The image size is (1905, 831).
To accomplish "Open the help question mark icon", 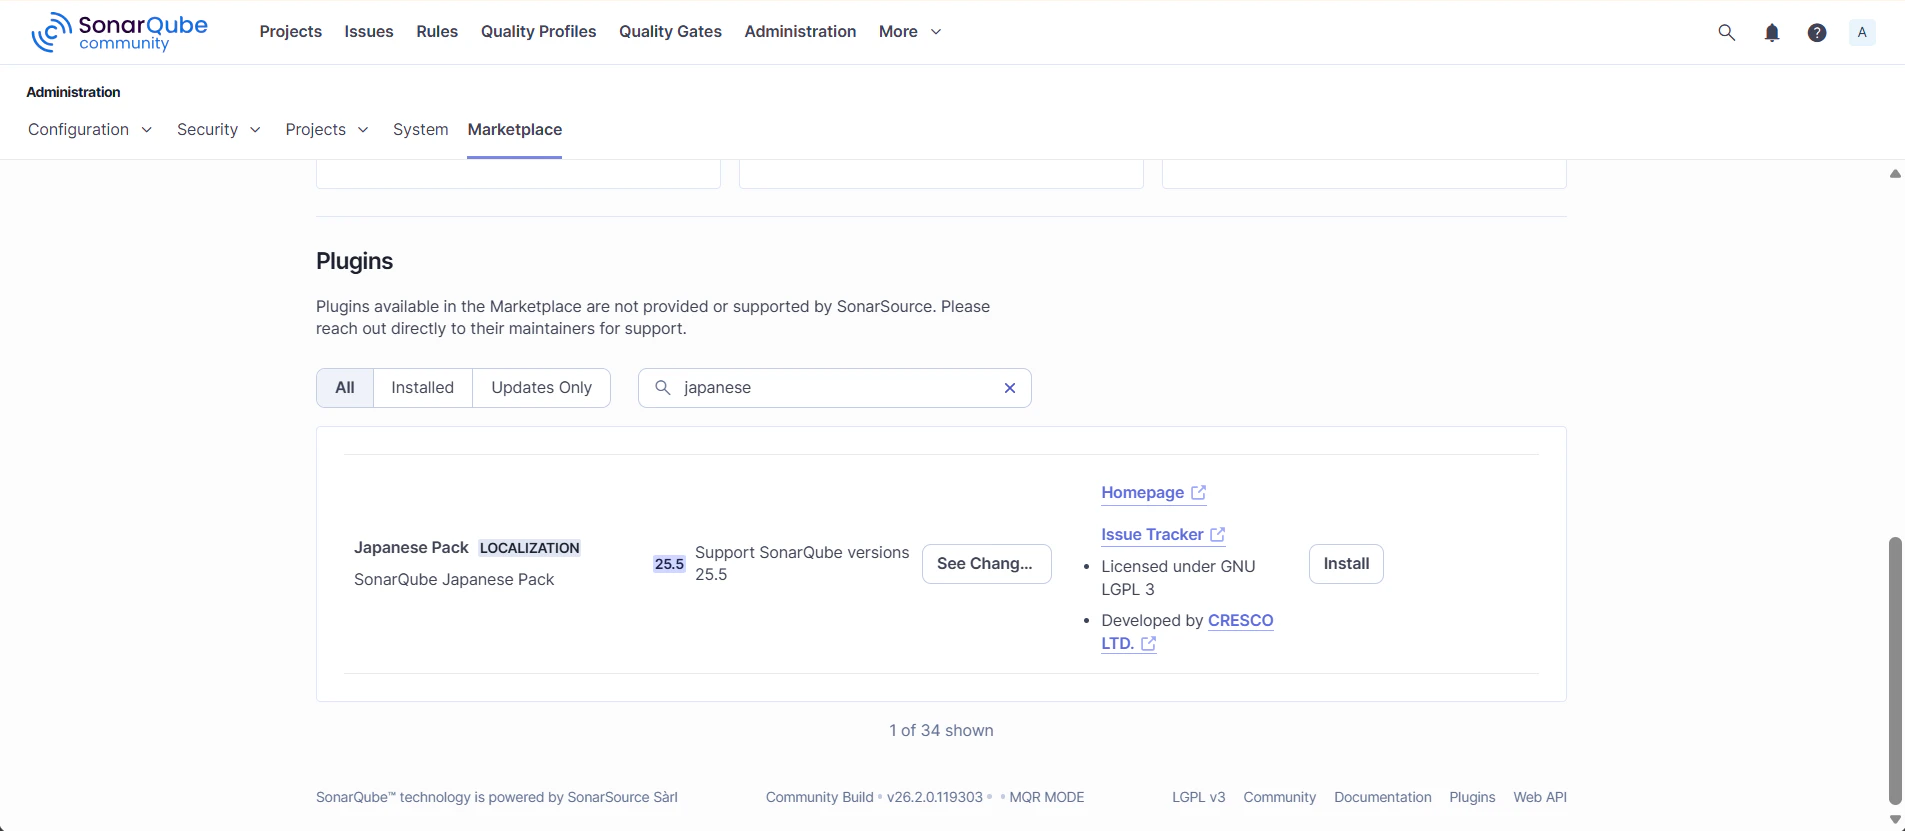I will (1817, 33).
